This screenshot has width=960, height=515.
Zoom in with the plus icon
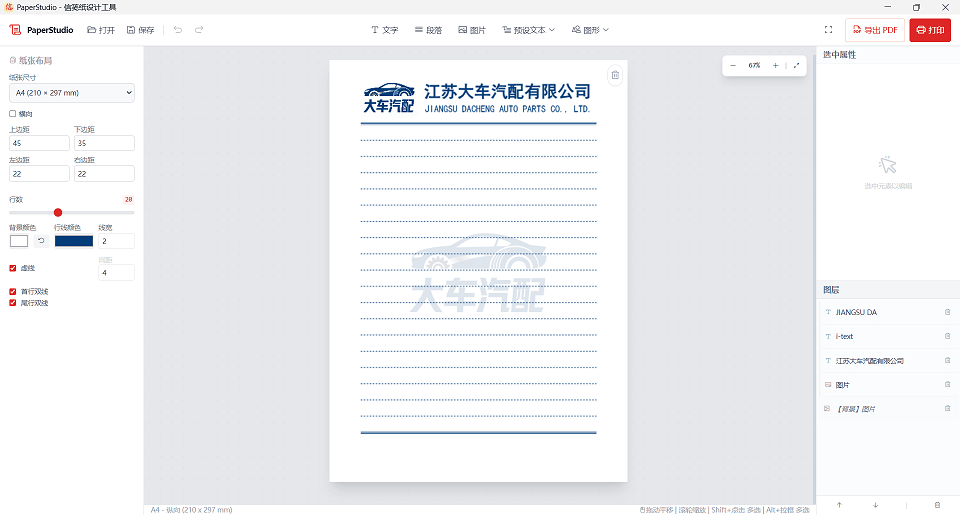click(x=775, y=65)
